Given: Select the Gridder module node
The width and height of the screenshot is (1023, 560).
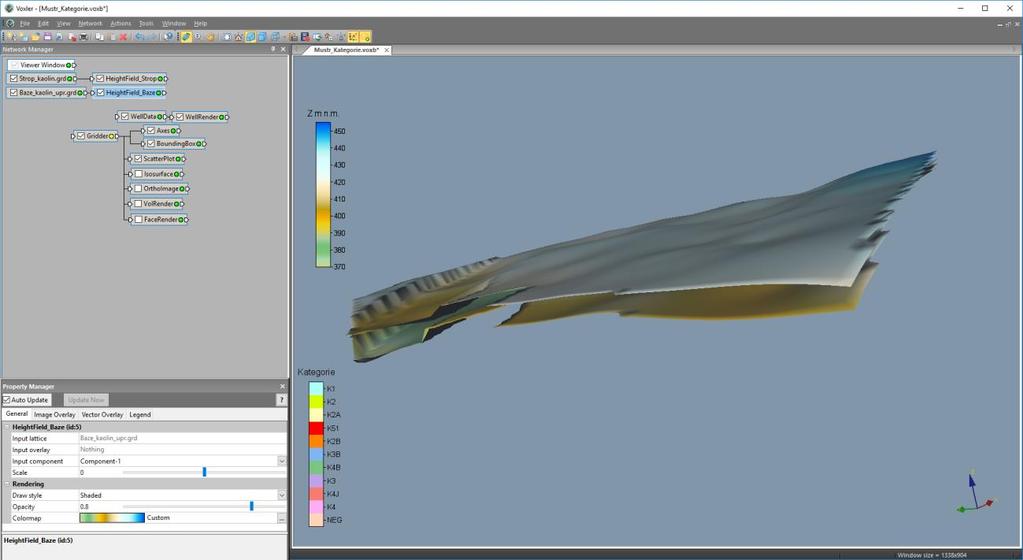Looking at the screenshot, I should (96, 136).
